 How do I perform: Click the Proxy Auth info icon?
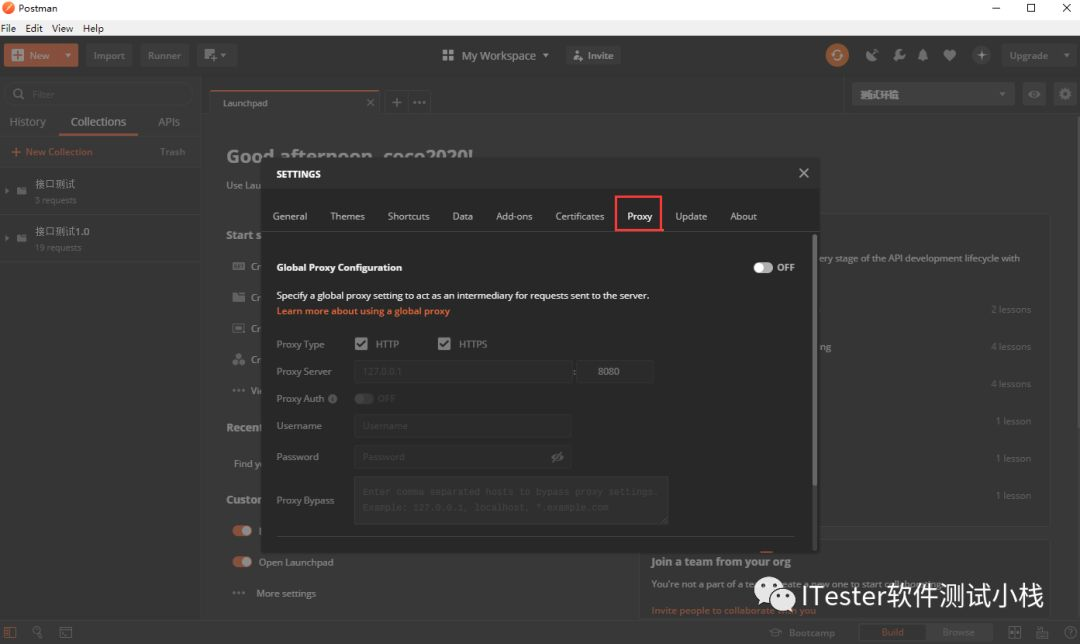pos(333,399)
